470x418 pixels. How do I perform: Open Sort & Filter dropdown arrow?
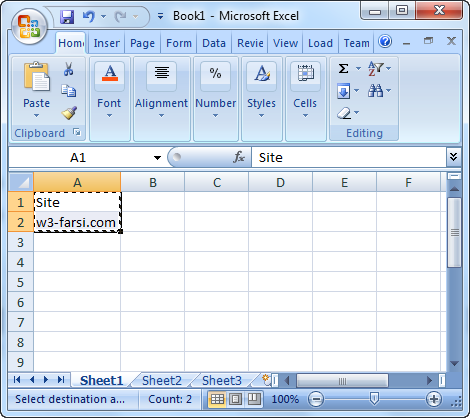[389, 68]
